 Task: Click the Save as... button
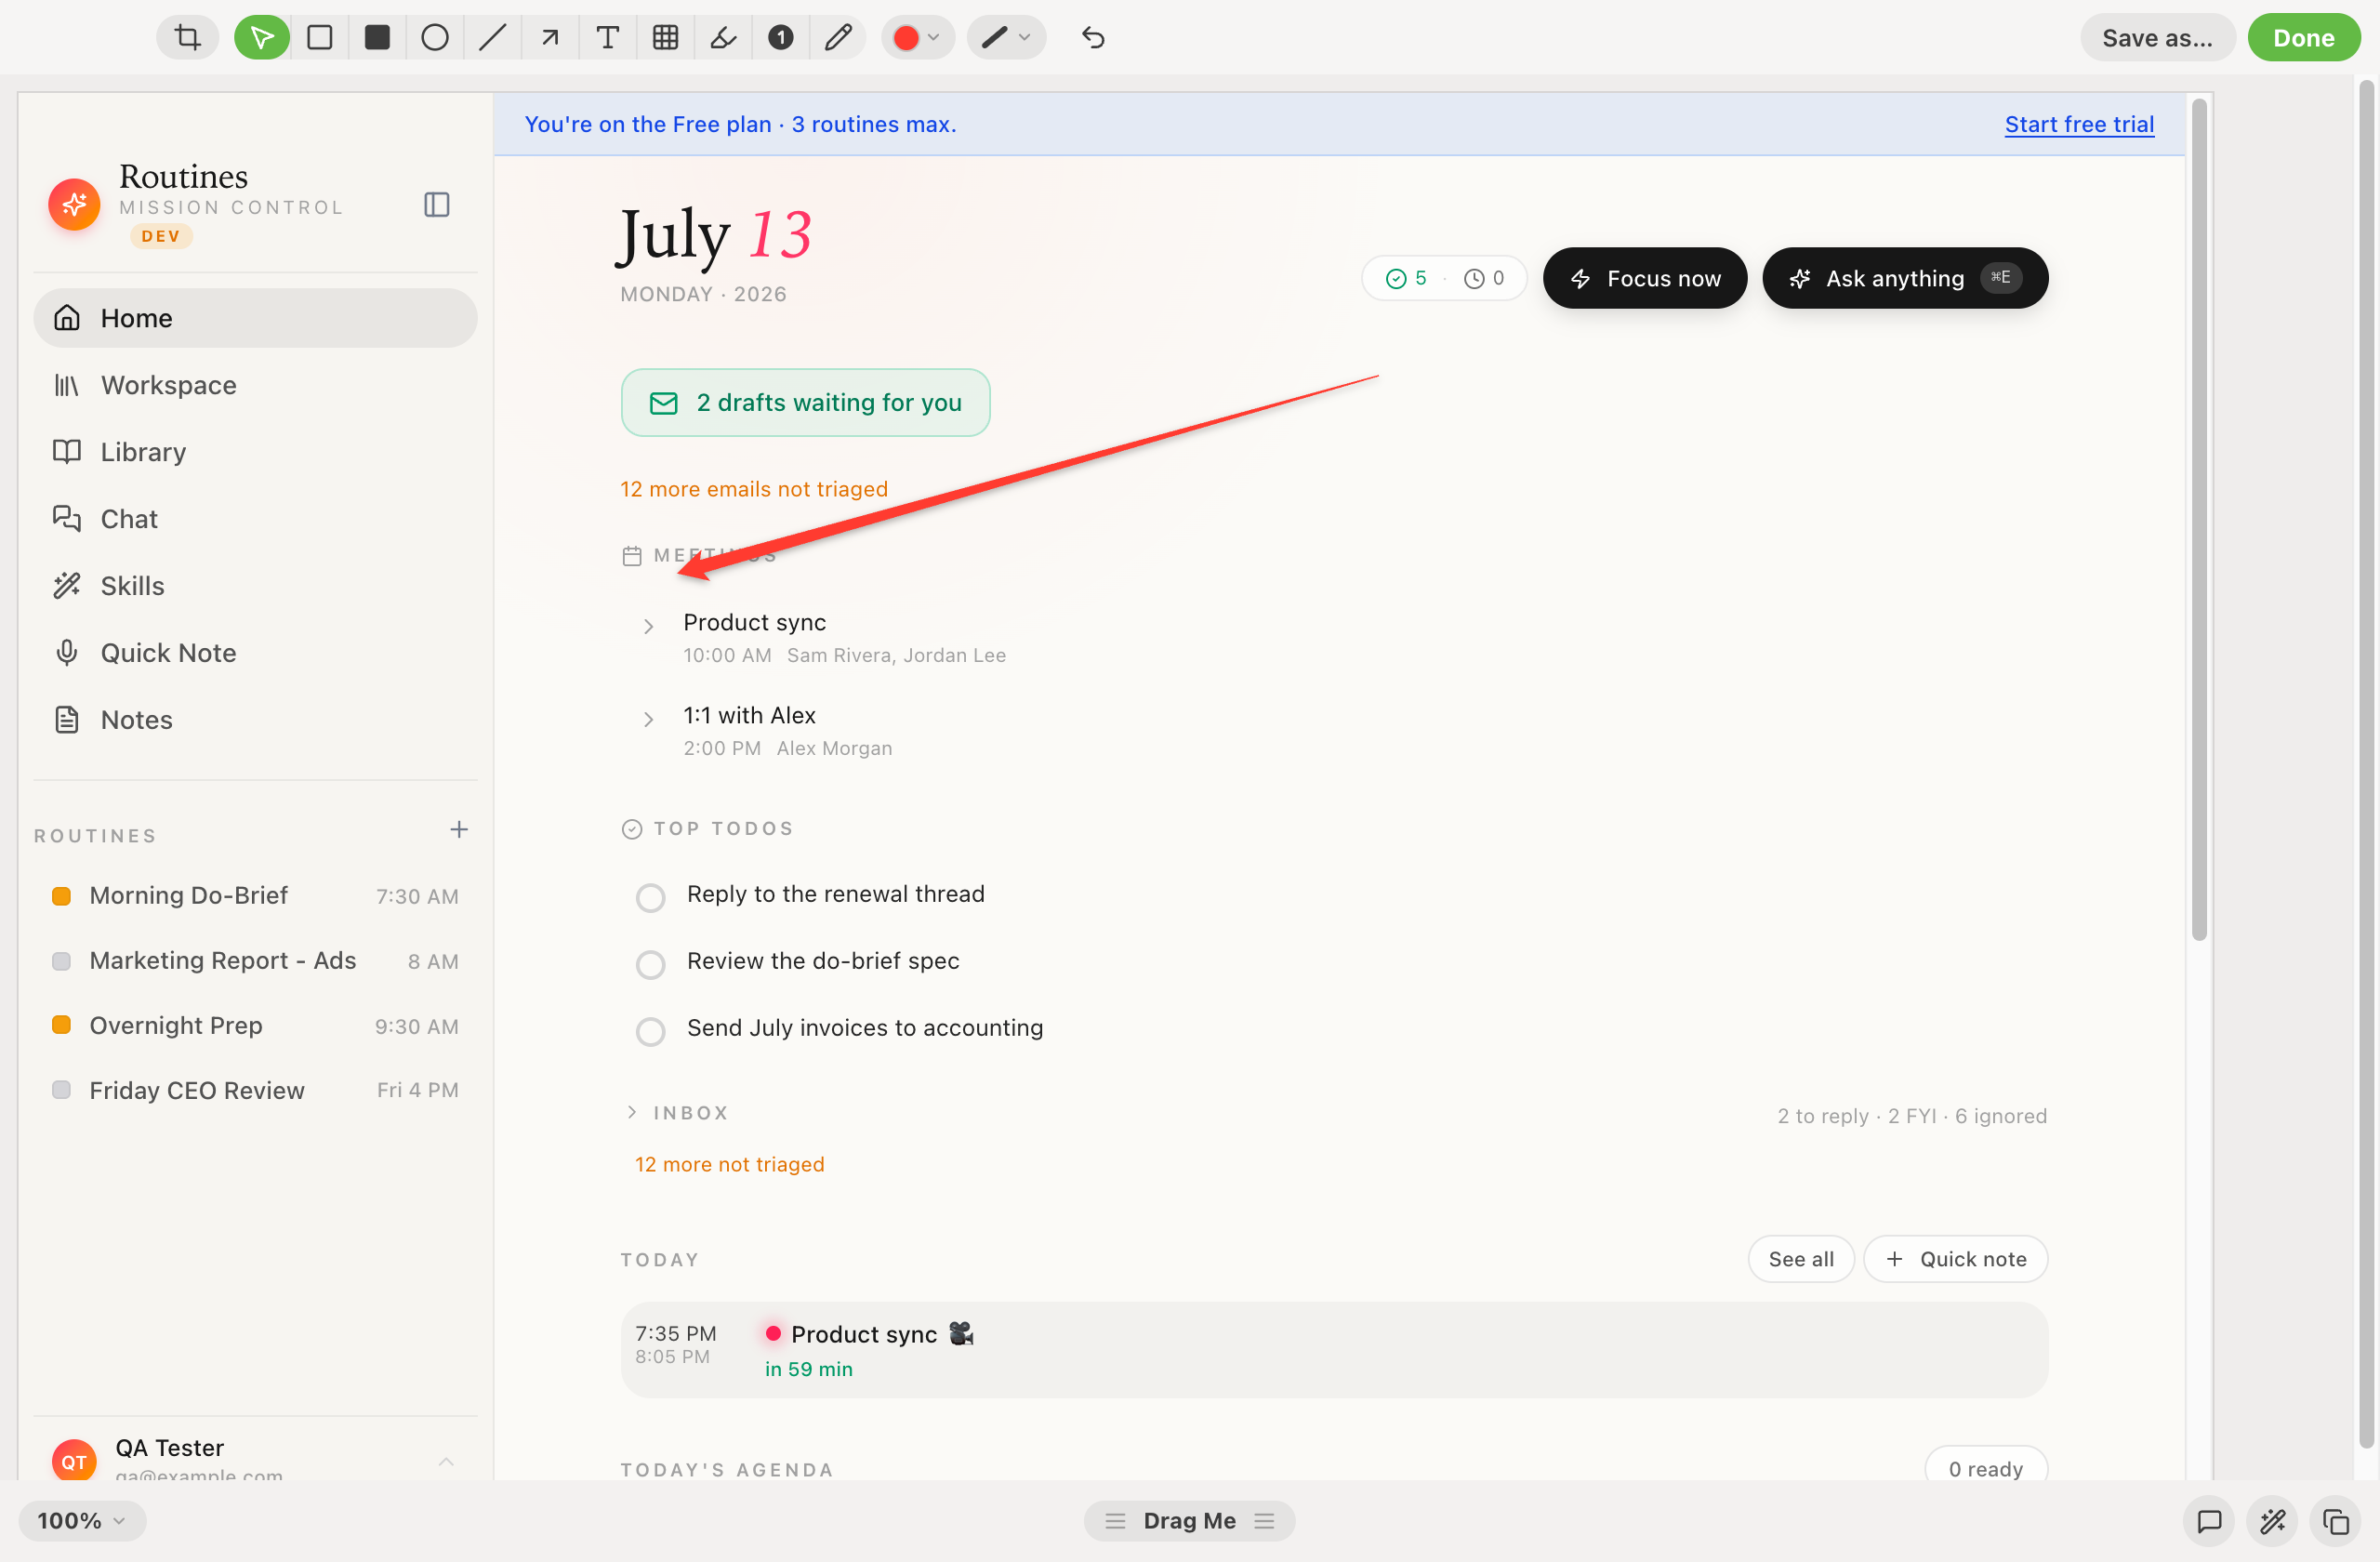click(2157, 38)
